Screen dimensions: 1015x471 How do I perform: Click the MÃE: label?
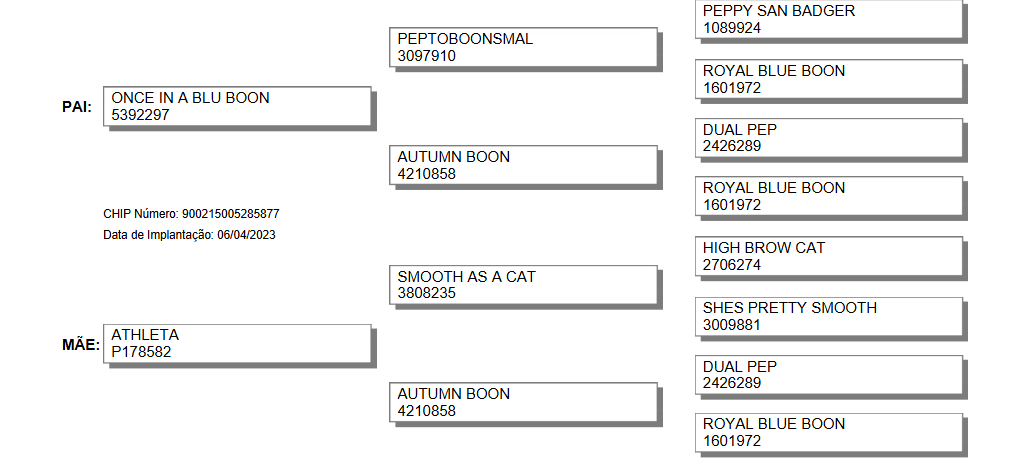pyautogui.click(x=81, y=345)
